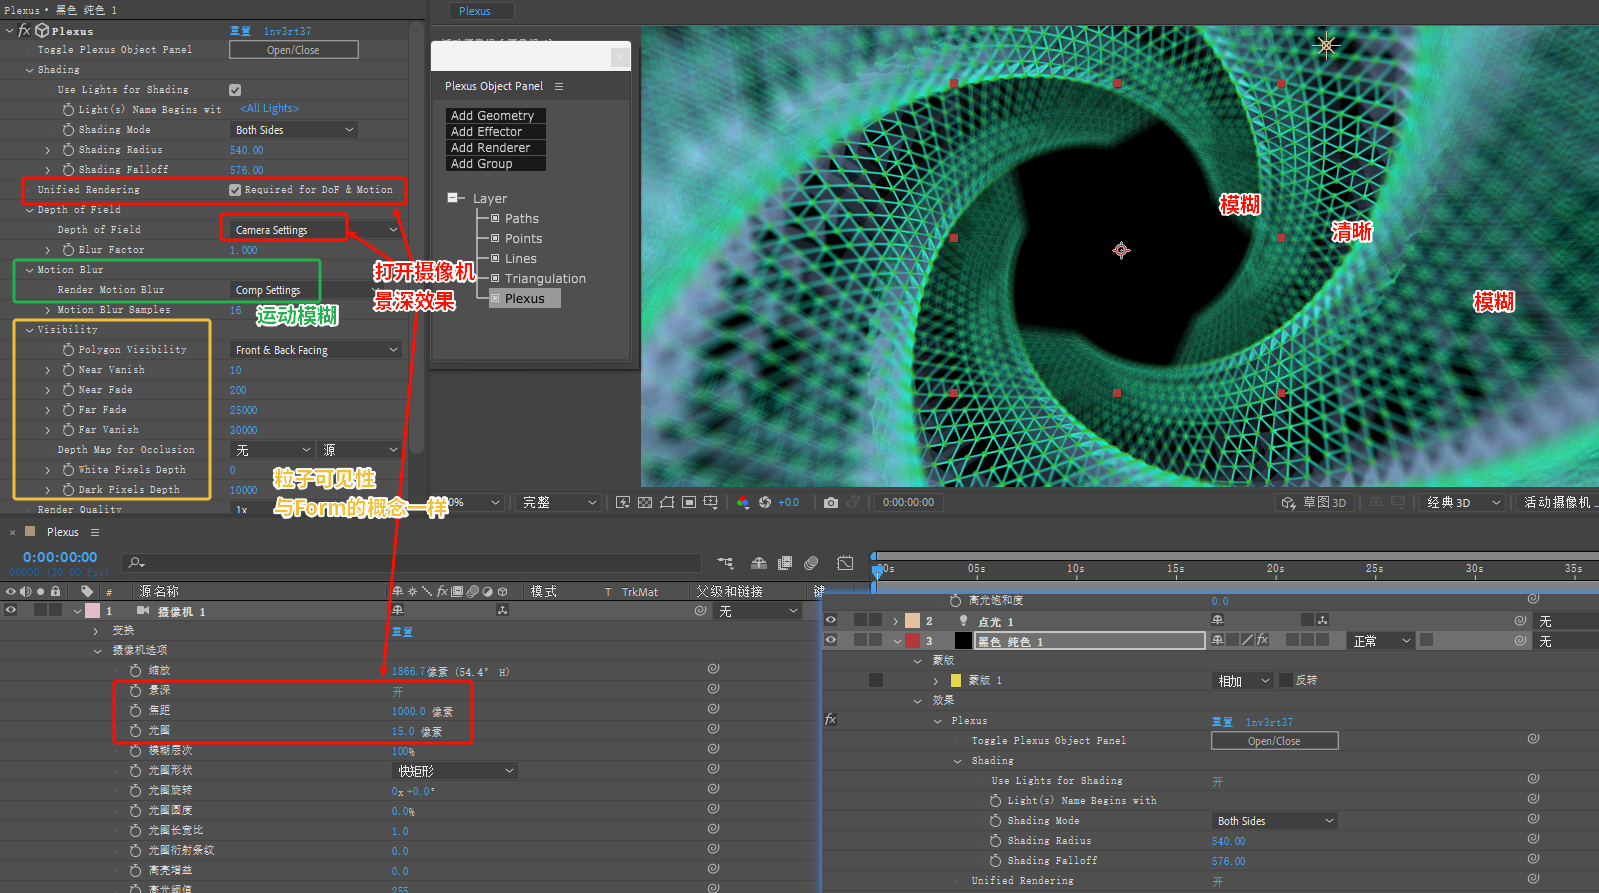Toggle lock box for 蒙版 1 mask row
The width and height of the screenshot is (1599, 893).
[x=876, y=680]
